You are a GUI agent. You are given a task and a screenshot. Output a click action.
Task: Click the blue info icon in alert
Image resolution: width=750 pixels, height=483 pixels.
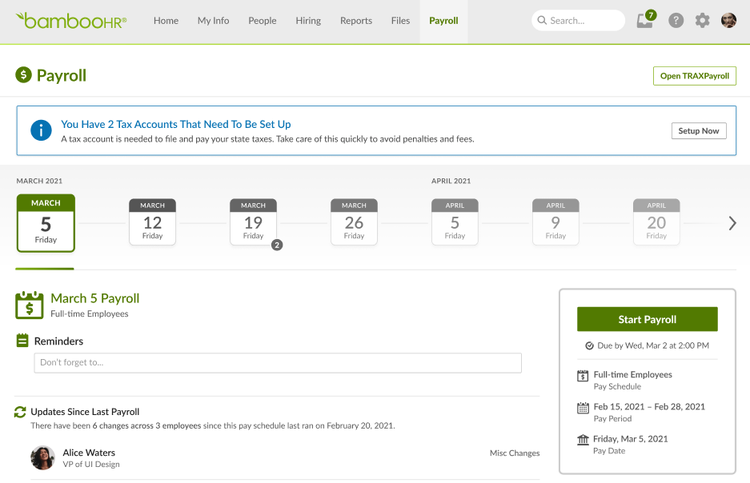41,130
